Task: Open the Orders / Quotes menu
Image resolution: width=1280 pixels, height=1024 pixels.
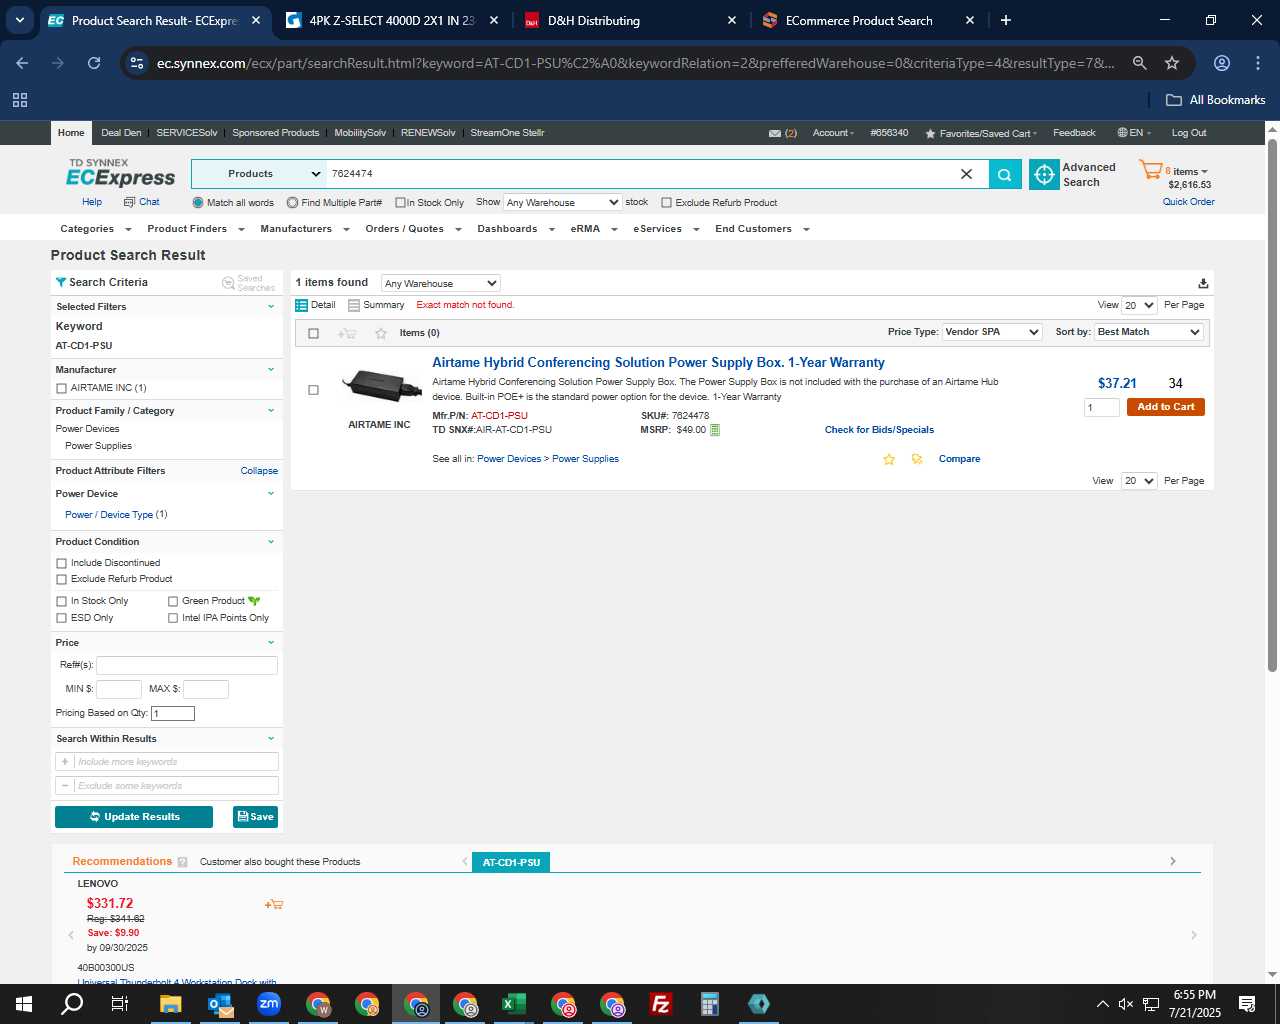Action: click(413, 229)
